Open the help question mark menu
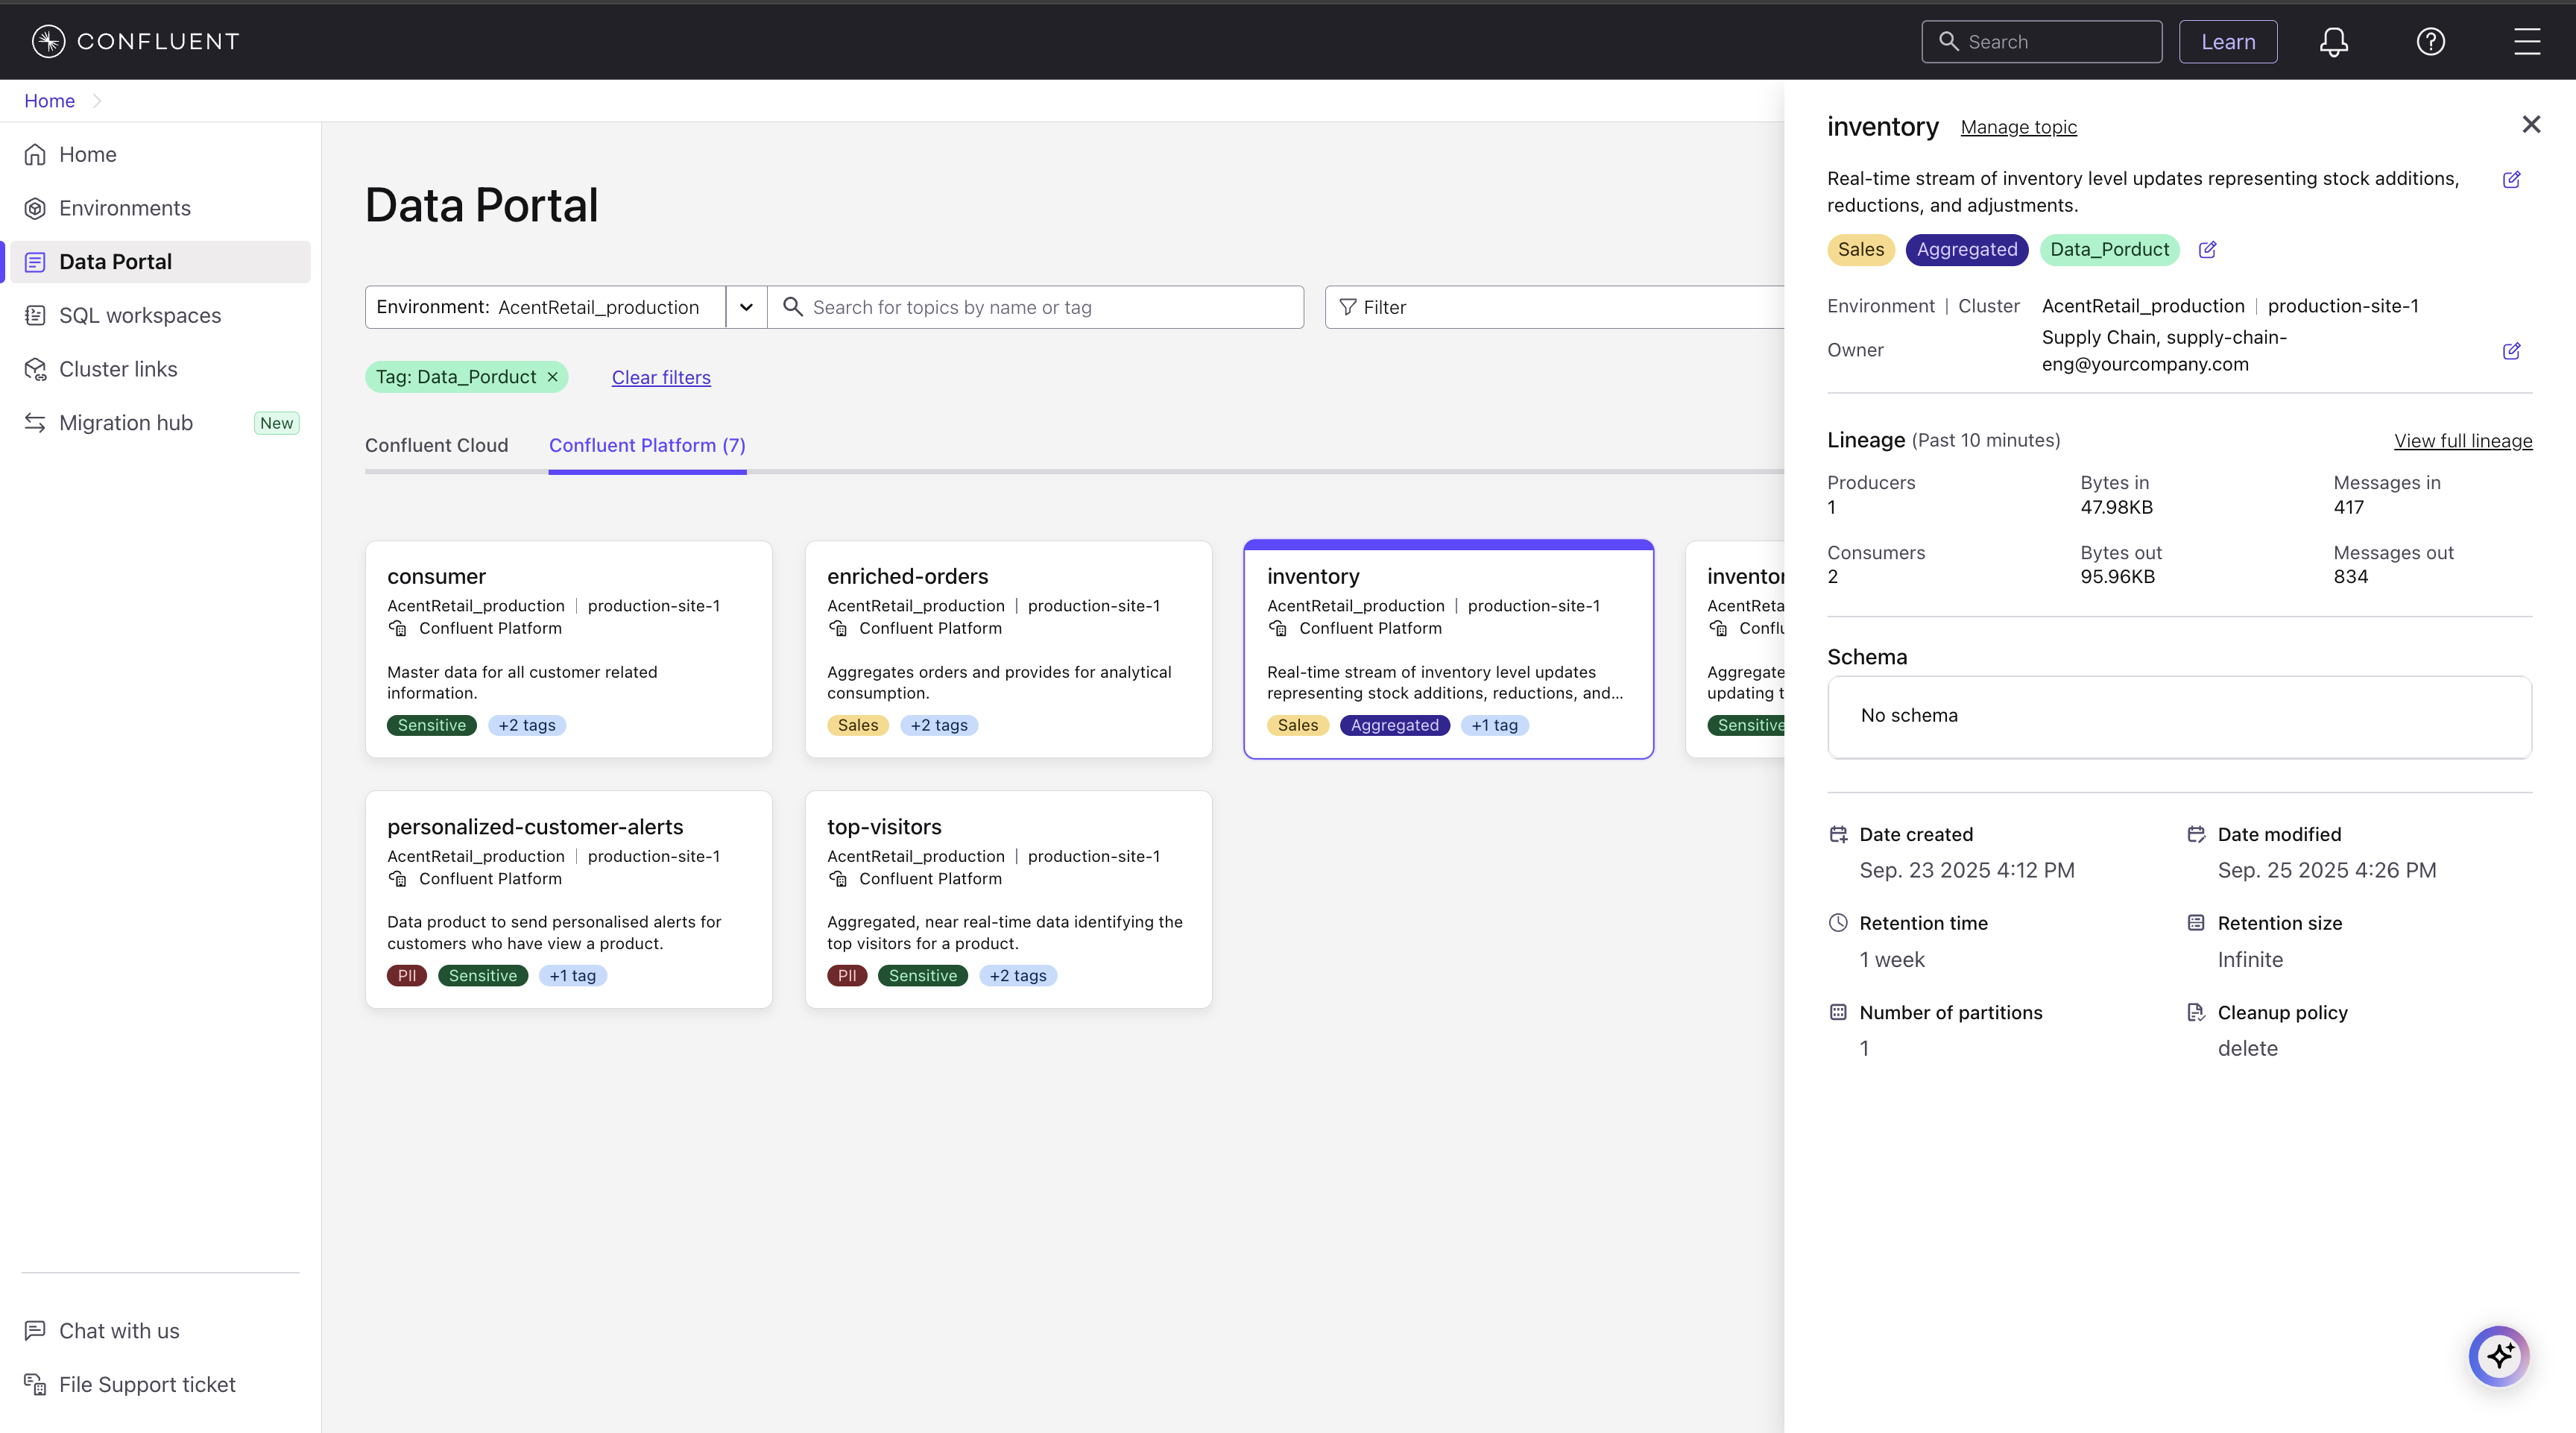 (2430, 41)
